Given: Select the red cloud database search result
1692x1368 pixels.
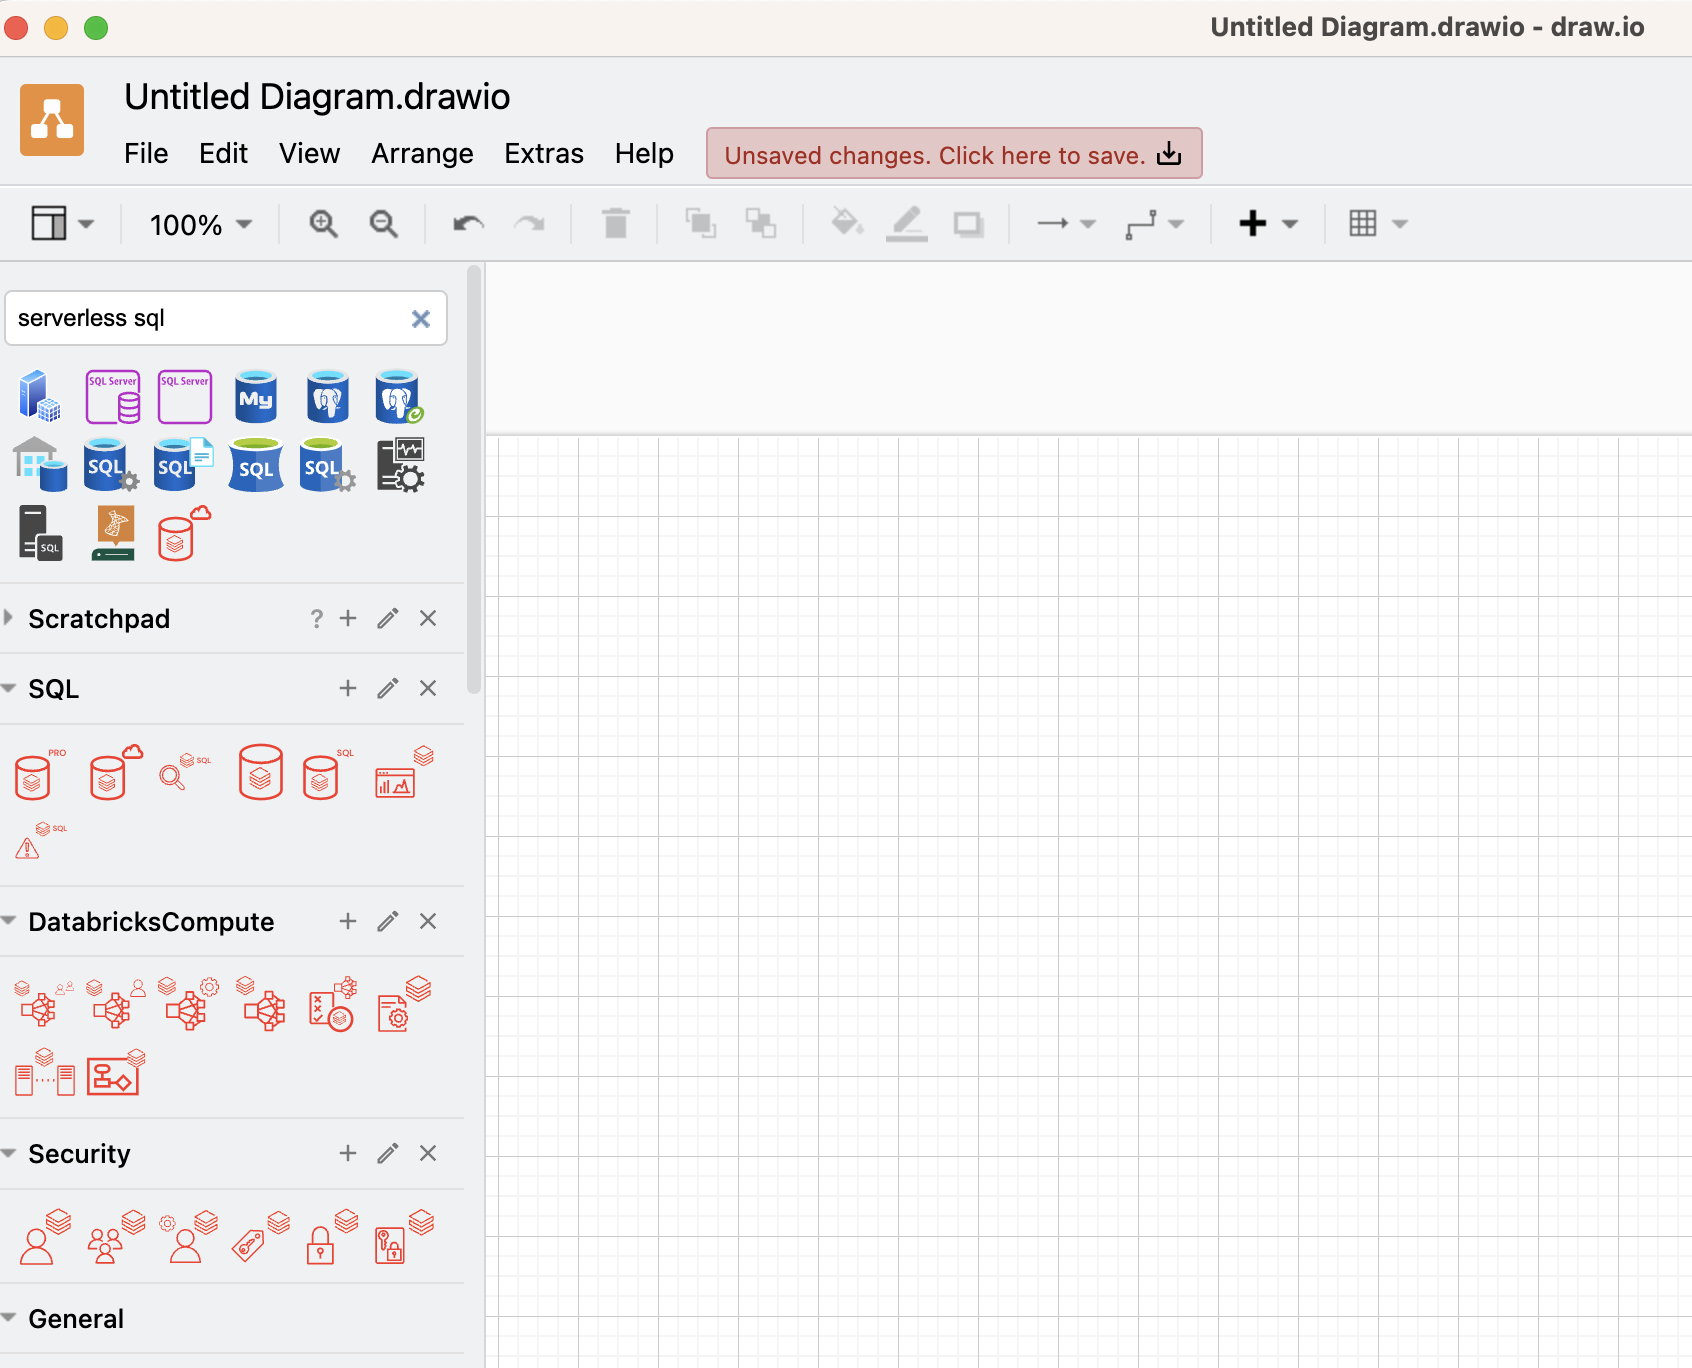Looking at the screenshot, I should click(x=185, y=533).
